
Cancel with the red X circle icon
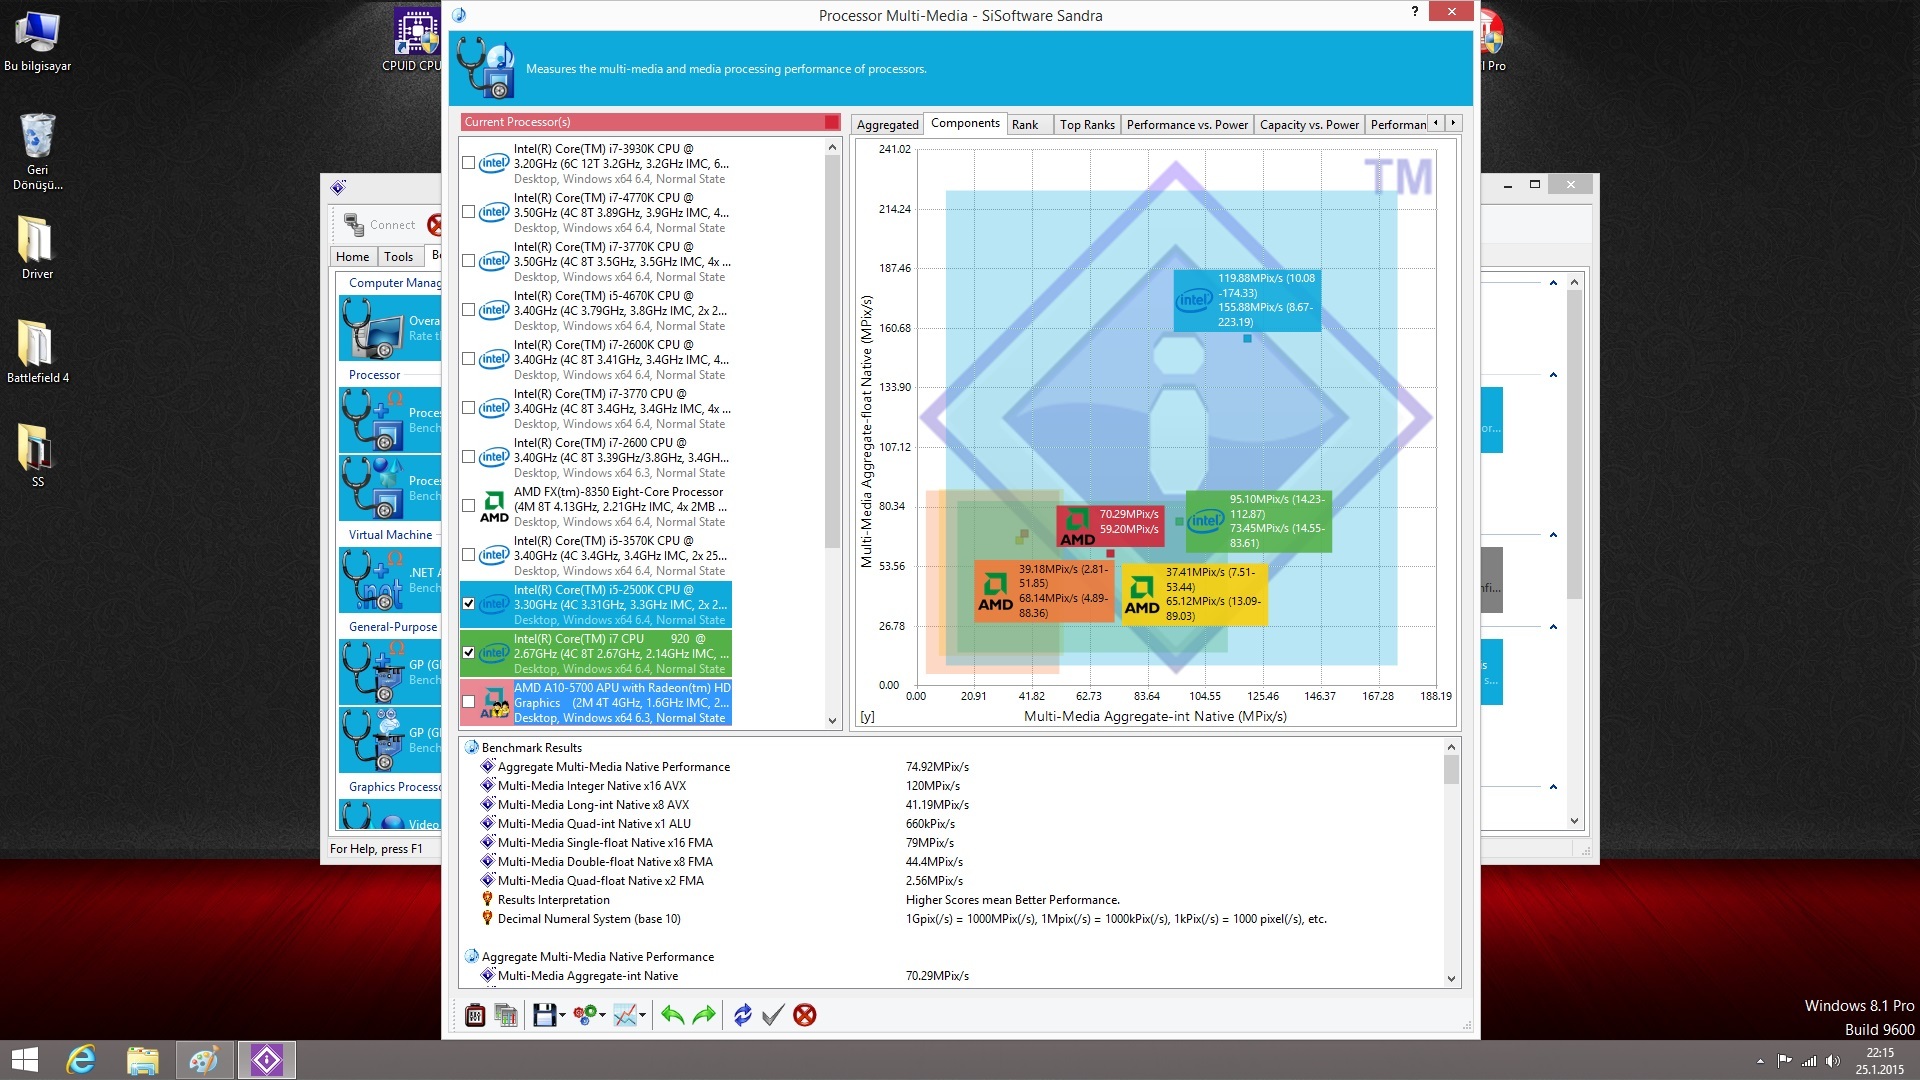[804, 1016]
